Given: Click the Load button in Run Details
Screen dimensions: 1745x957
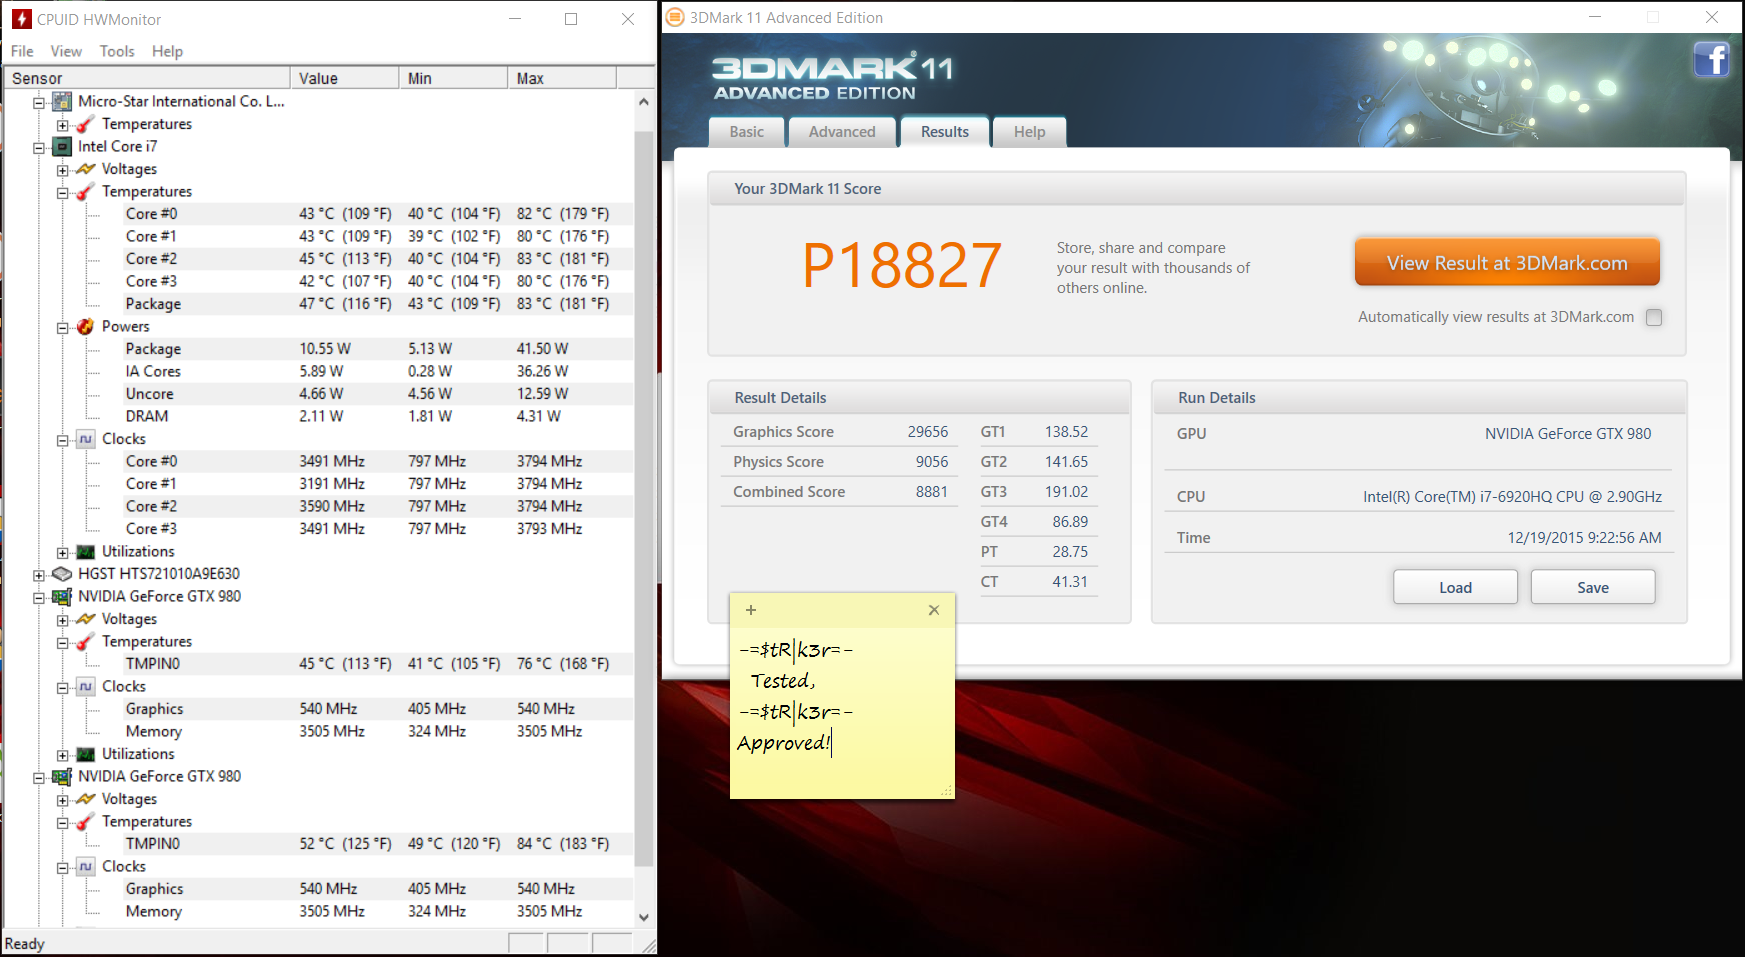Looking at the screenshot, I should pyautogui.click(x=1455, y=587).
